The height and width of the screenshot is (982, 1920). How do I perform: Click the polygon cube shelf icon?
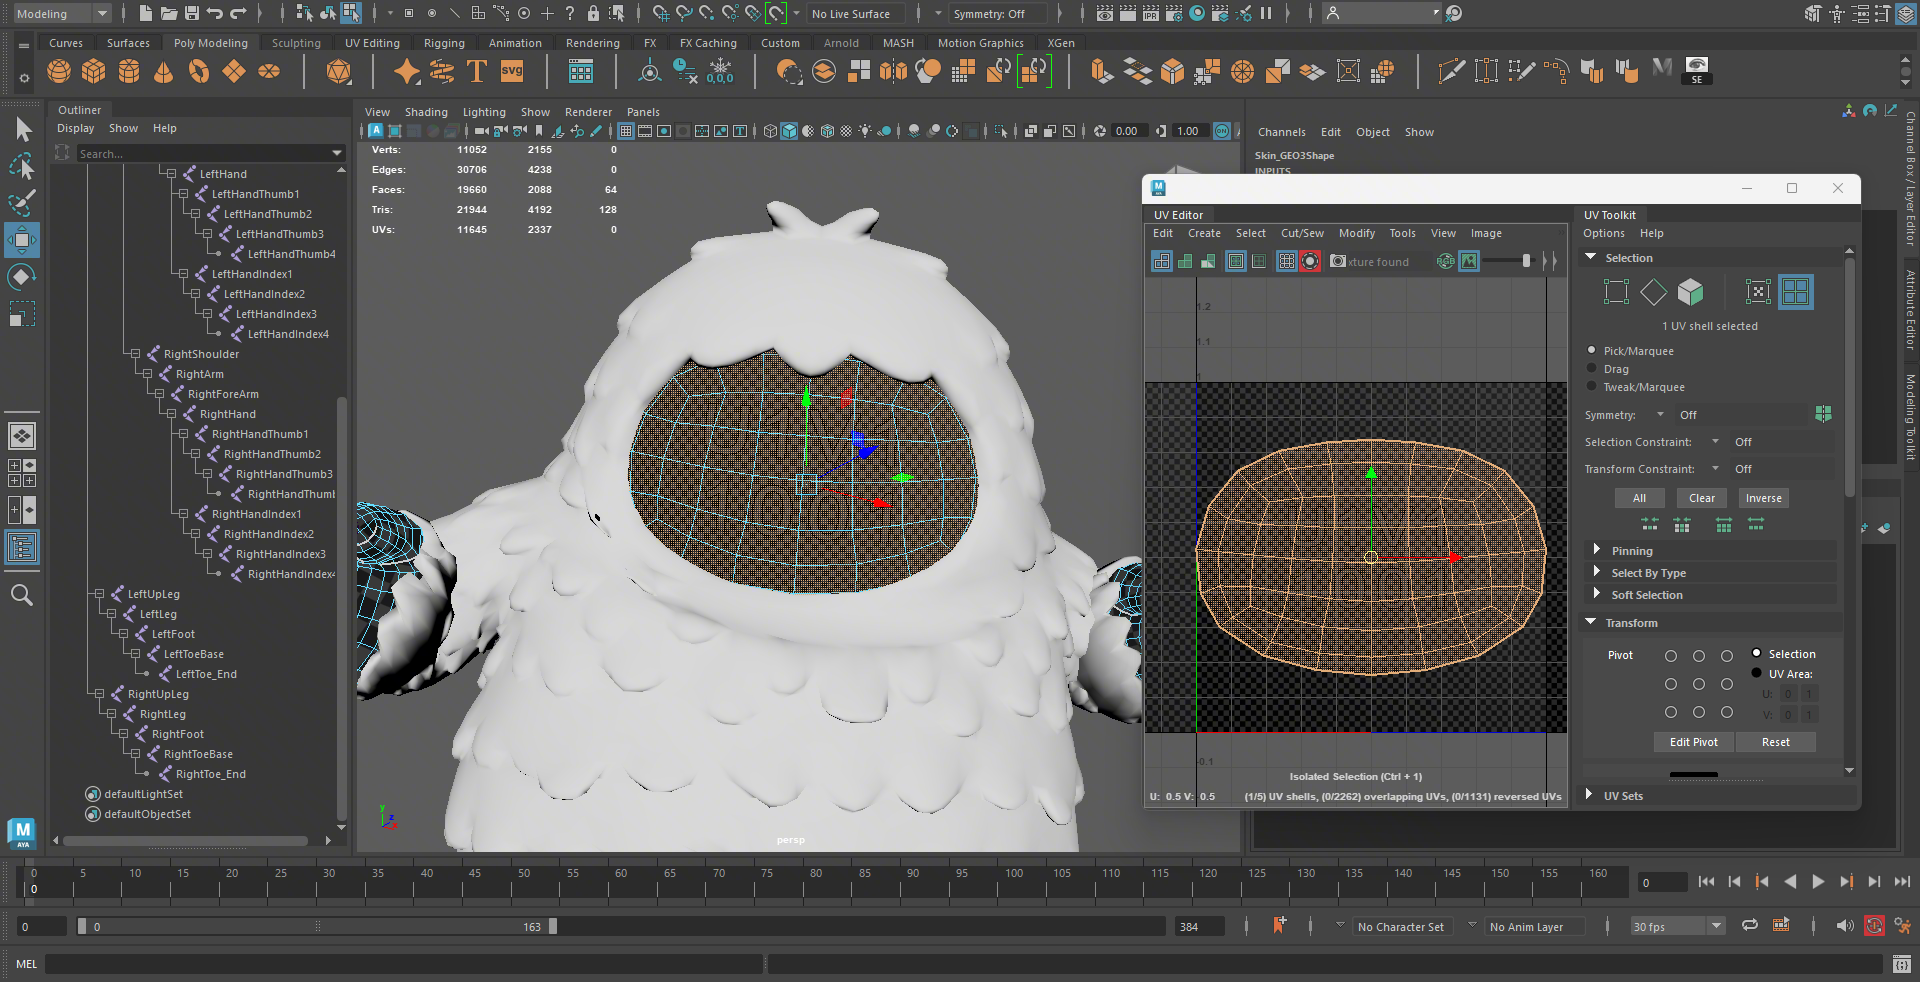click(94, 72)
